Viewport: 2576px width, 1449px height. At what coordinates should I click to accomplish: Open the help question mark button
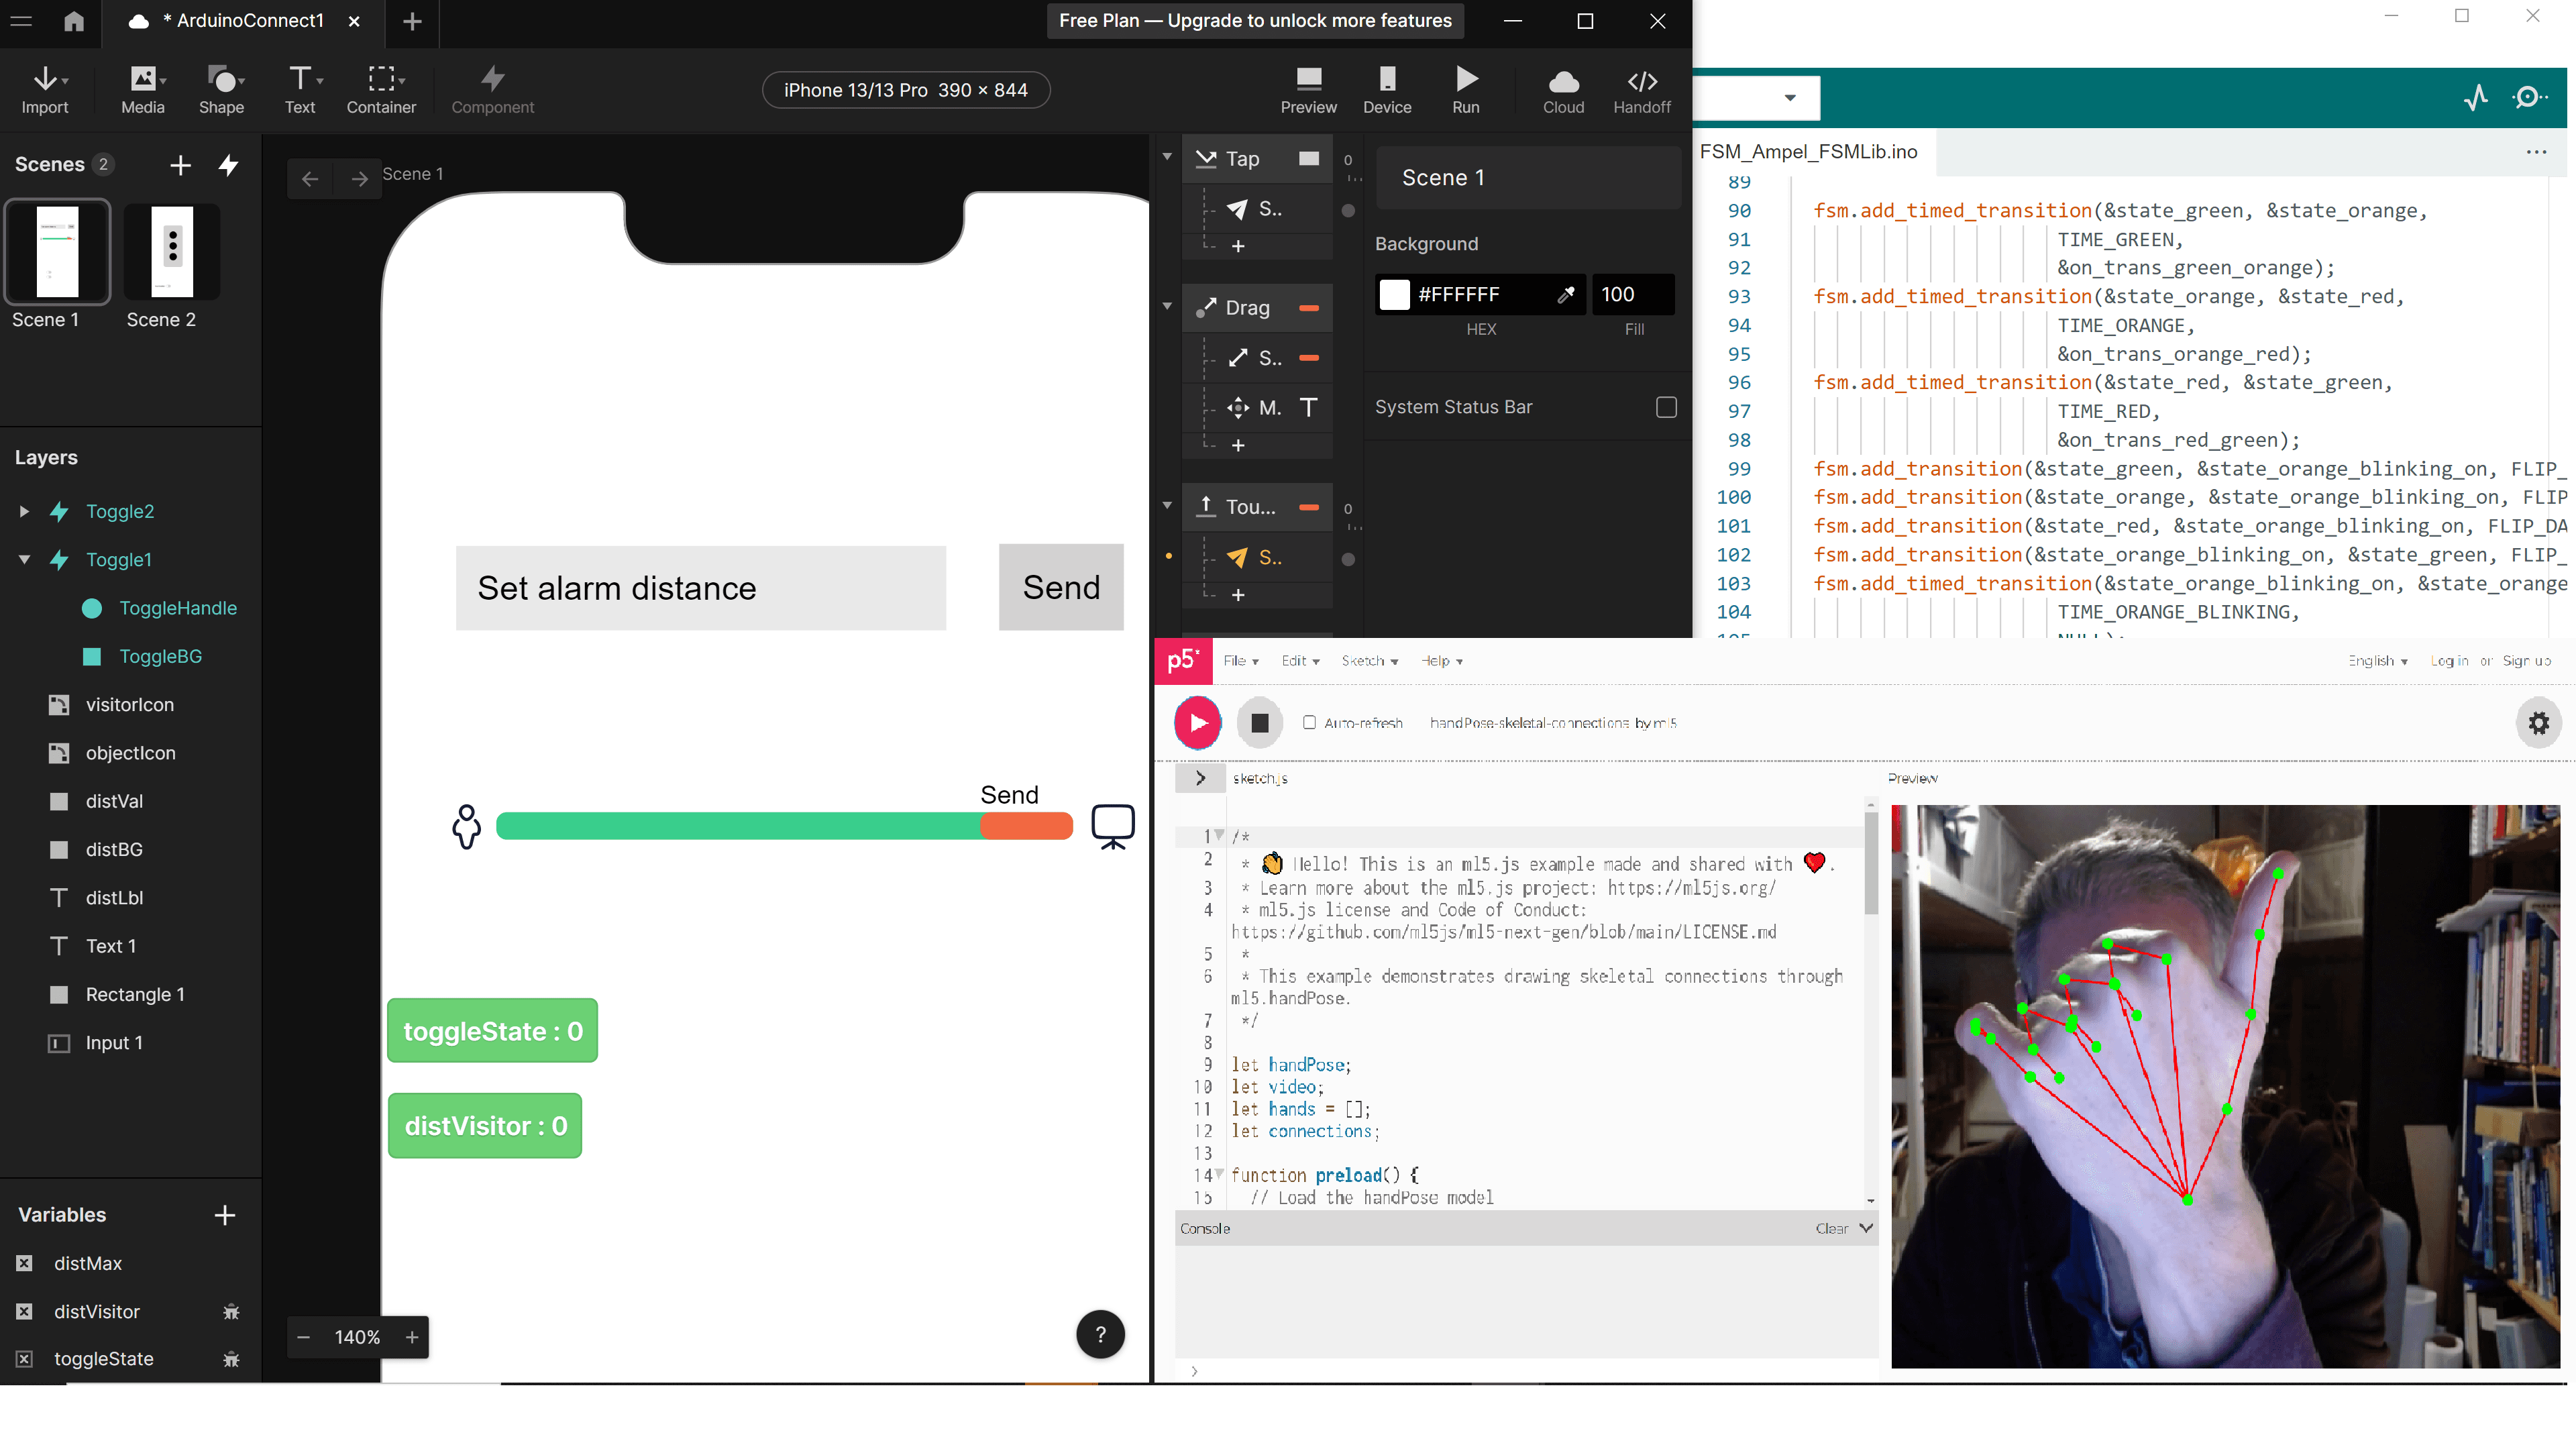[x=1100, y=1334]
